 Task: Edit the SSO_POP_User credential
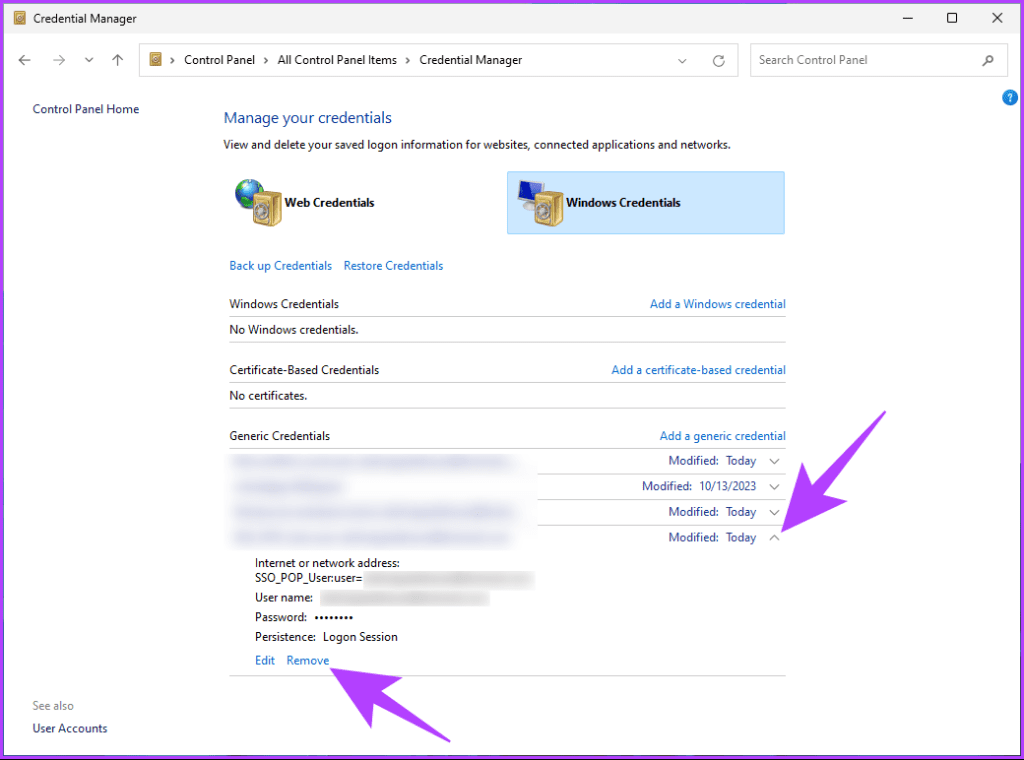264,660
